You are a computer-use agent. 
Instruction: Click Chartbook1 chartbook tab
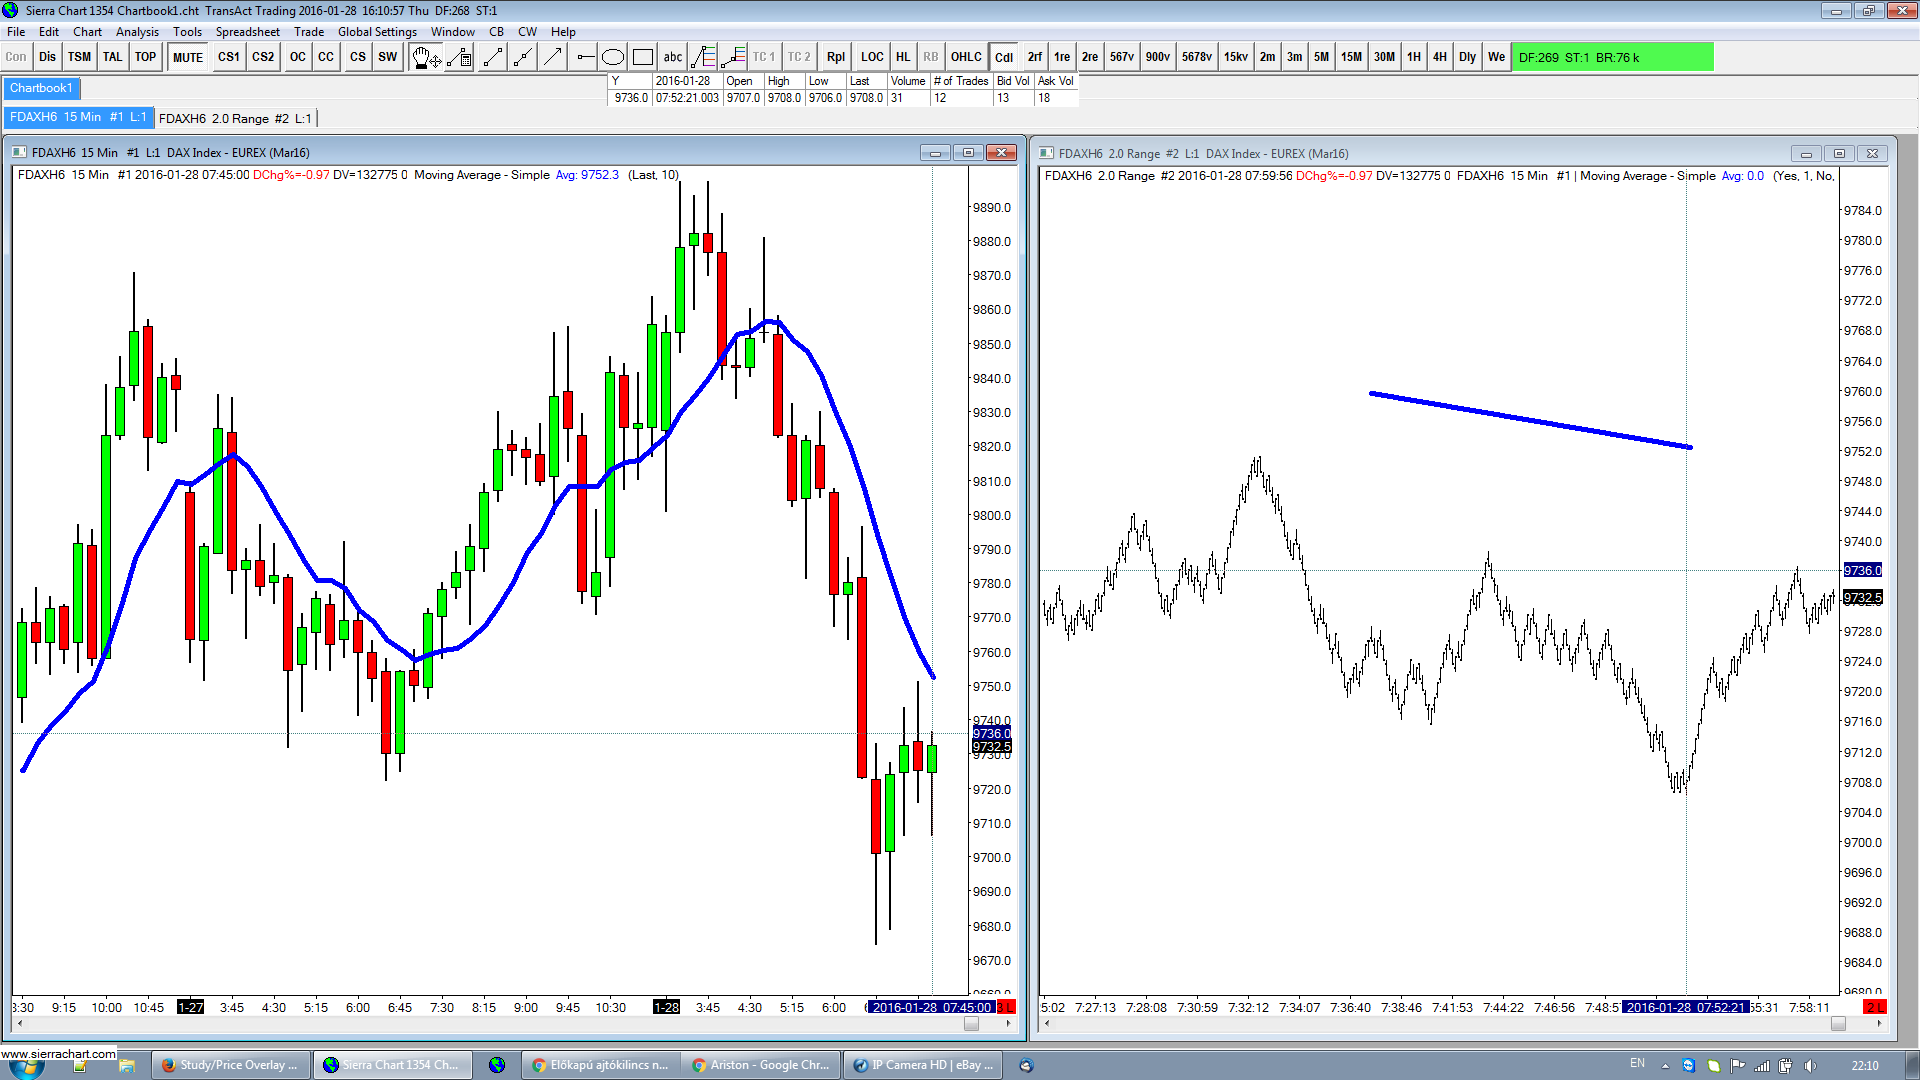click(41, 88)
